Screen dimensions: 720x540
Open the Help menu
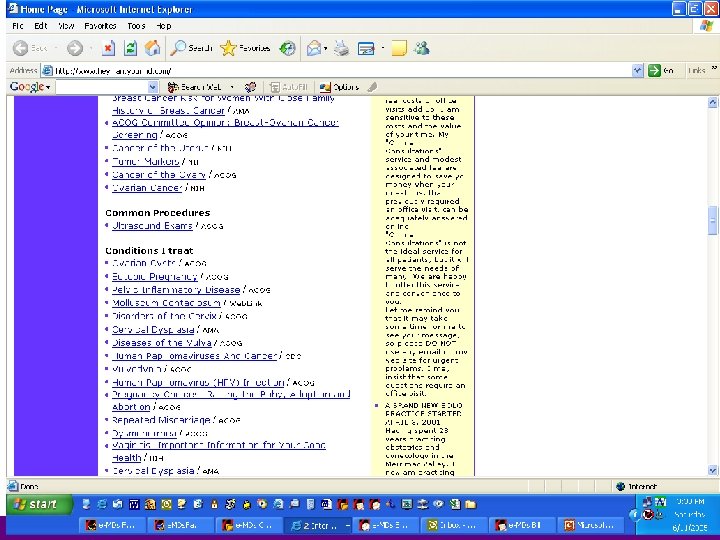point(164,26)
